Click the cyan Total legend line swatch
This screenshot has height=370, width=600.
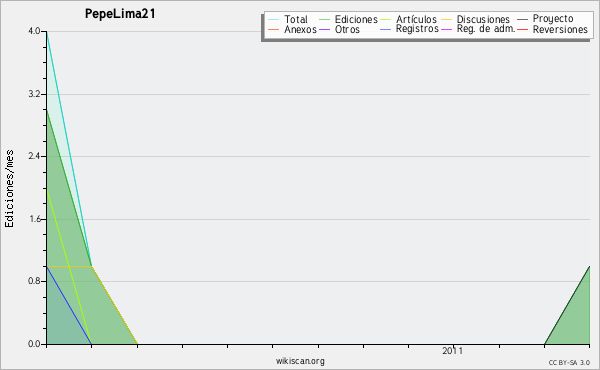pos(274,19)
